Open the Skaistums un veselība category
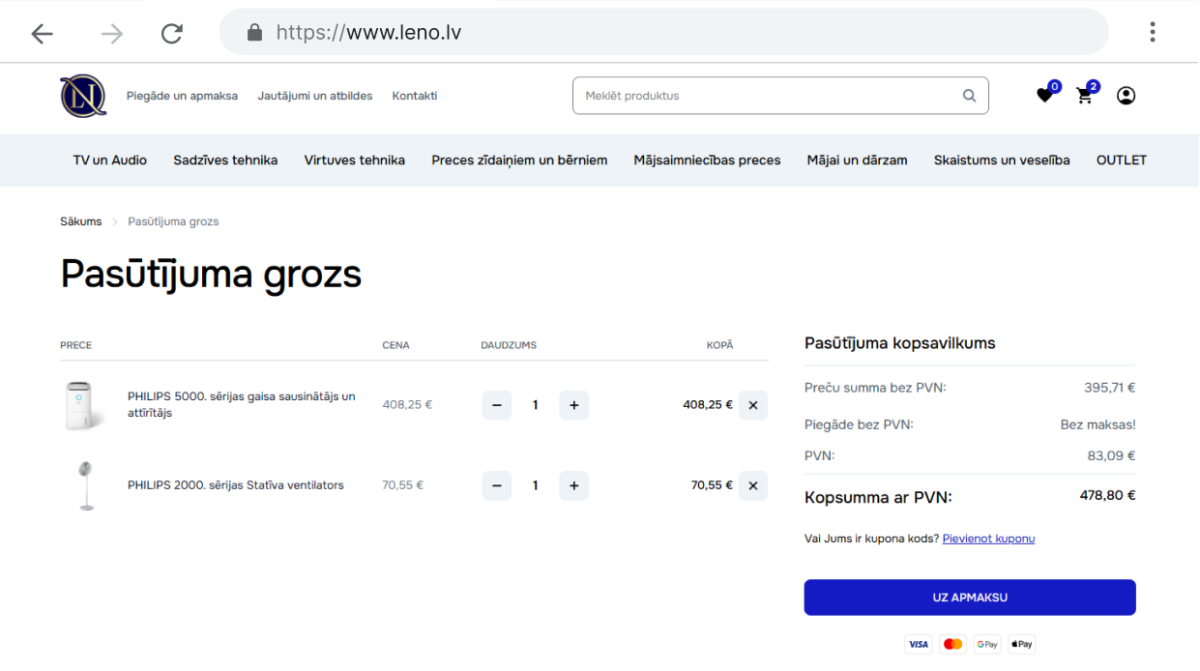 pyautogui.click(x=1002, y=160)
